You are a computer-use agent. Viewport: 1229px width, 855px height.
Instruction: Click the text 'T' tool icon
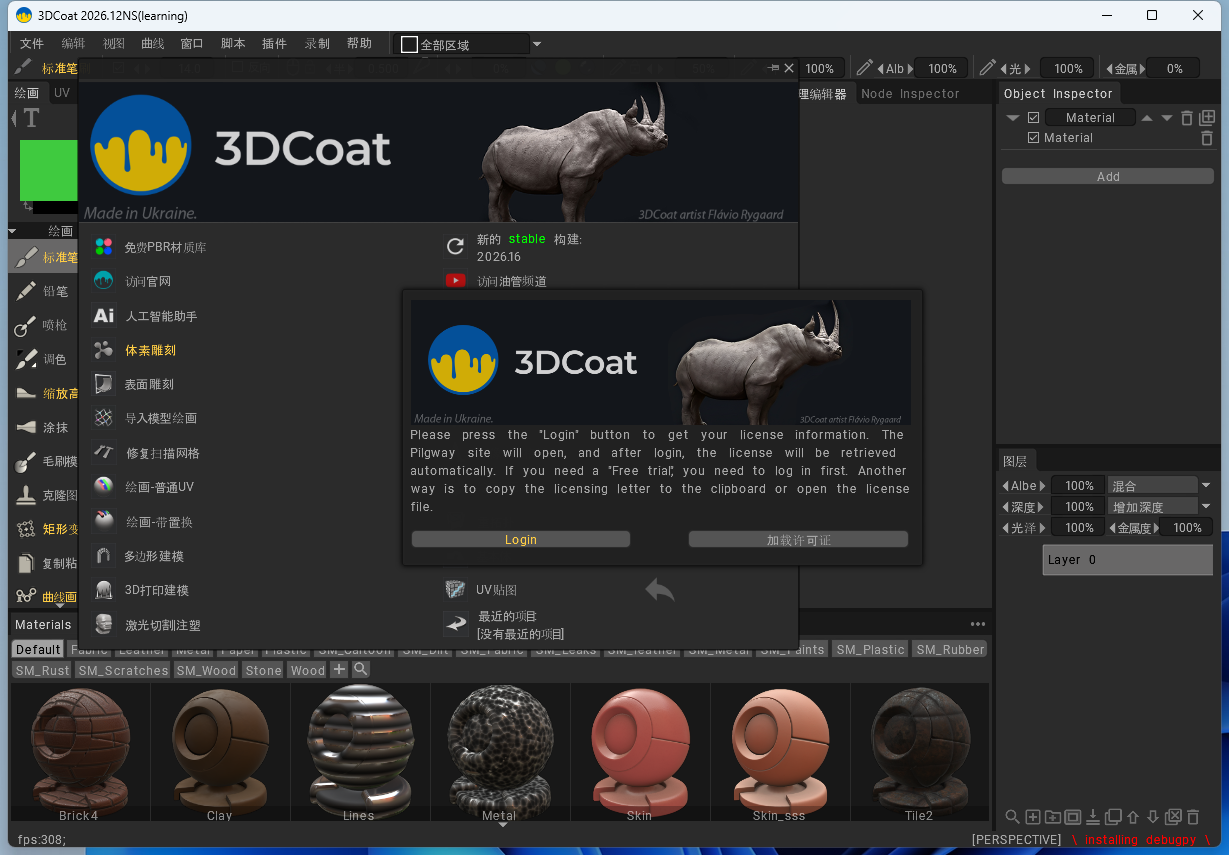coord(31,118)
